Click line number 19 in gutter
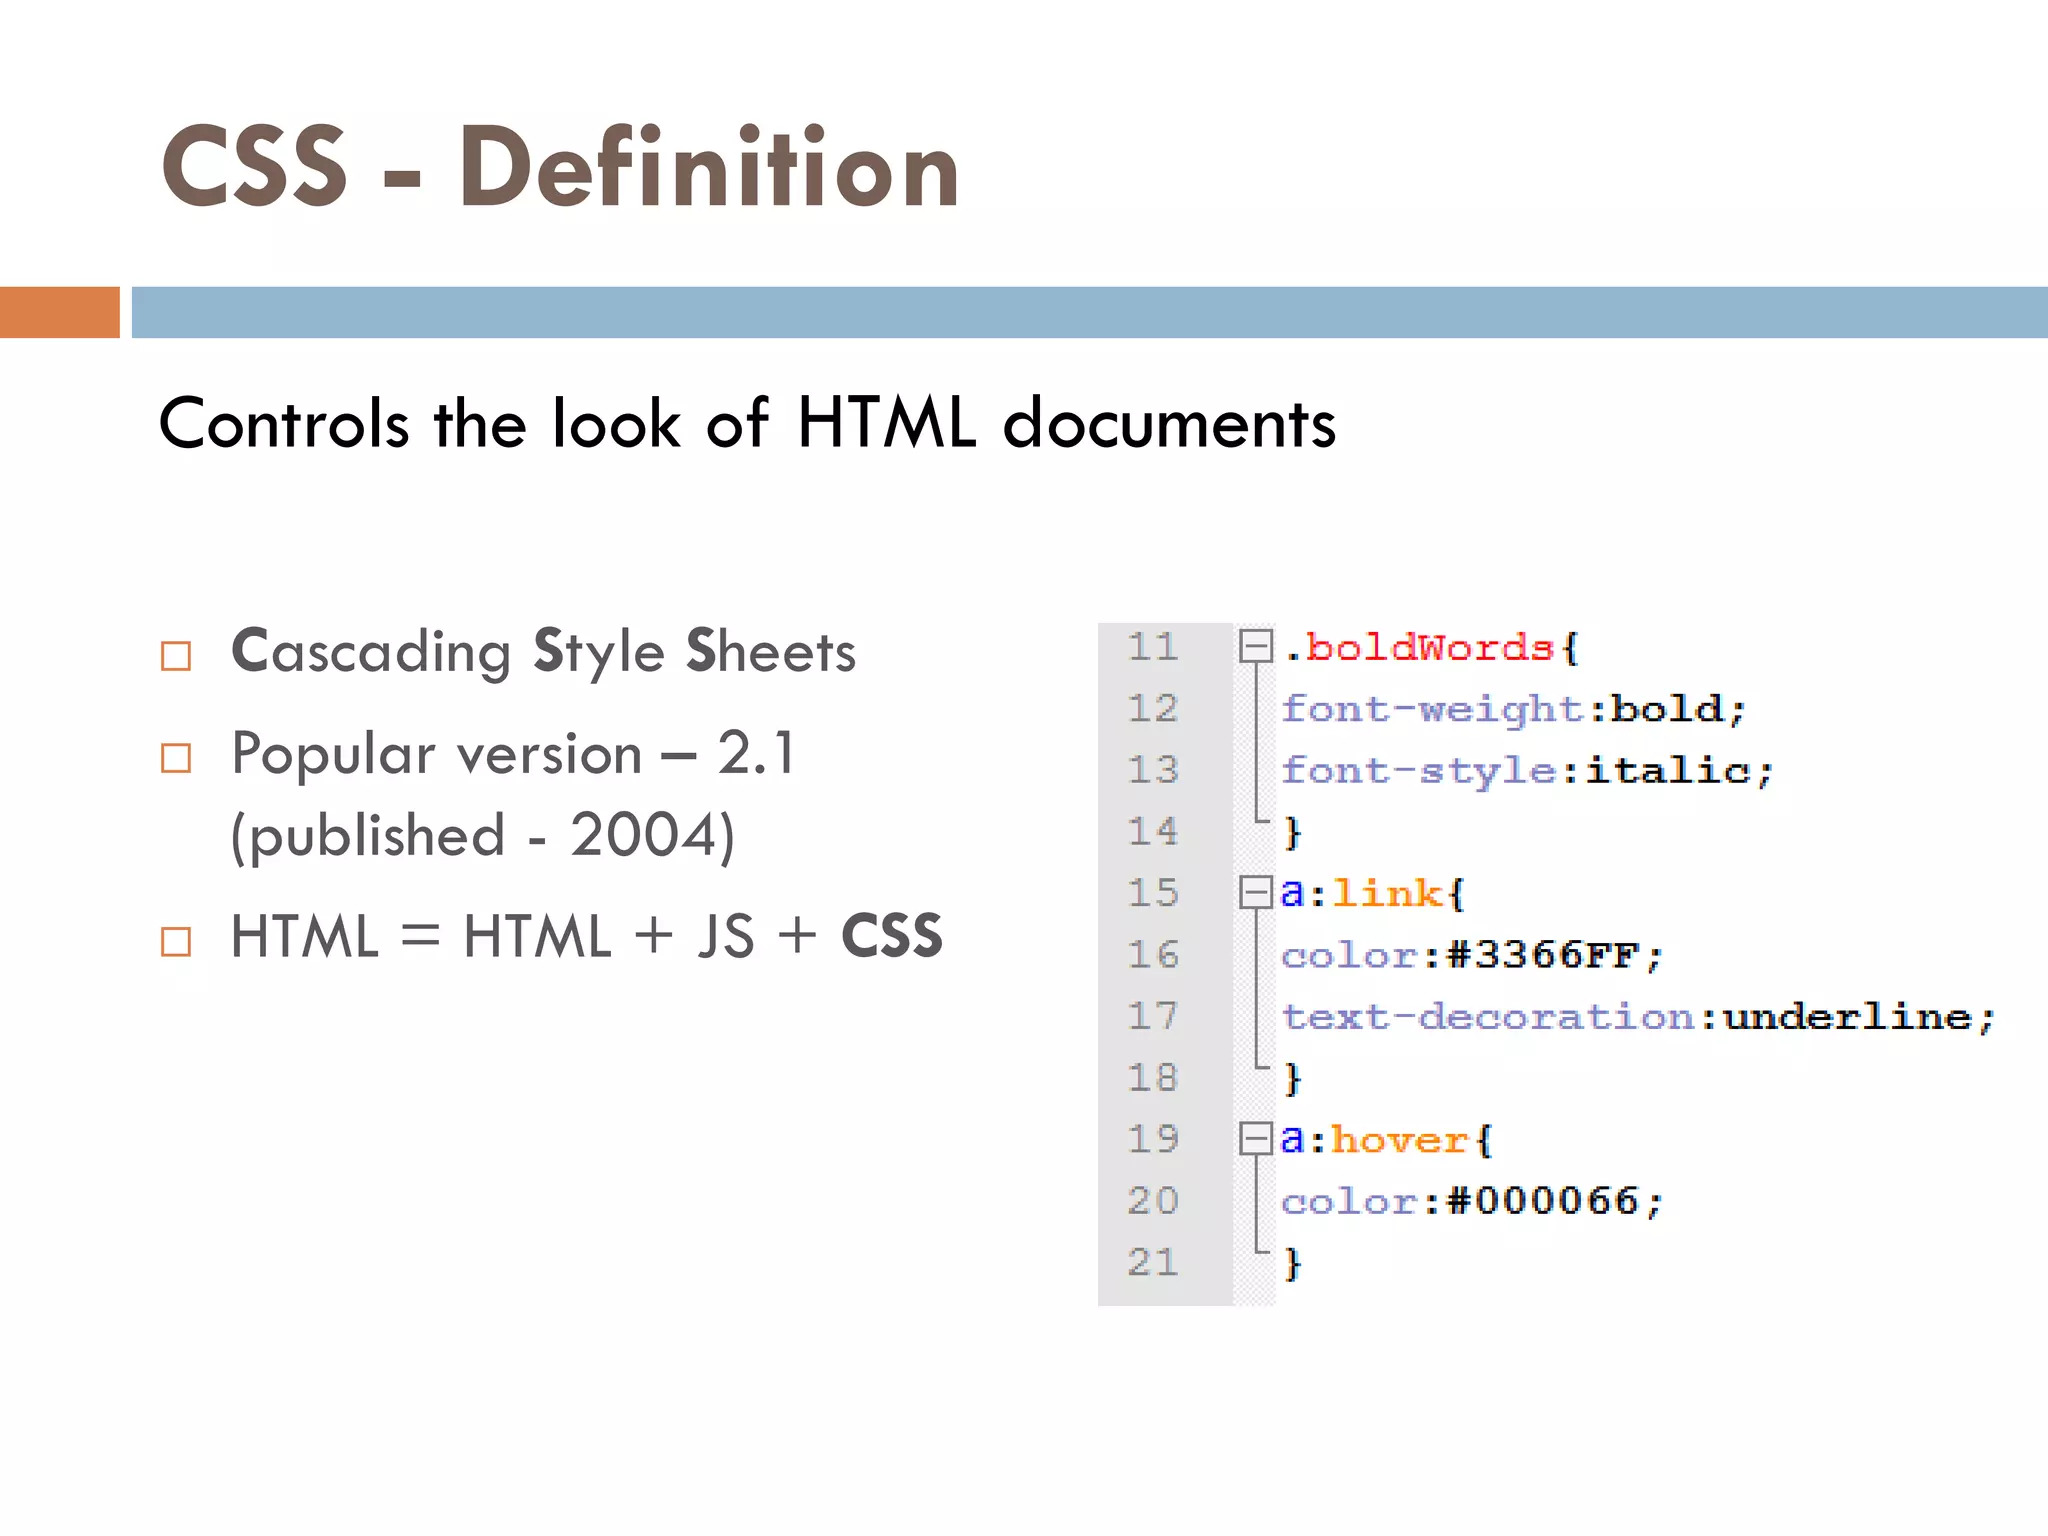This screenshot has height=1536, width=2048. [1152, 1139]
